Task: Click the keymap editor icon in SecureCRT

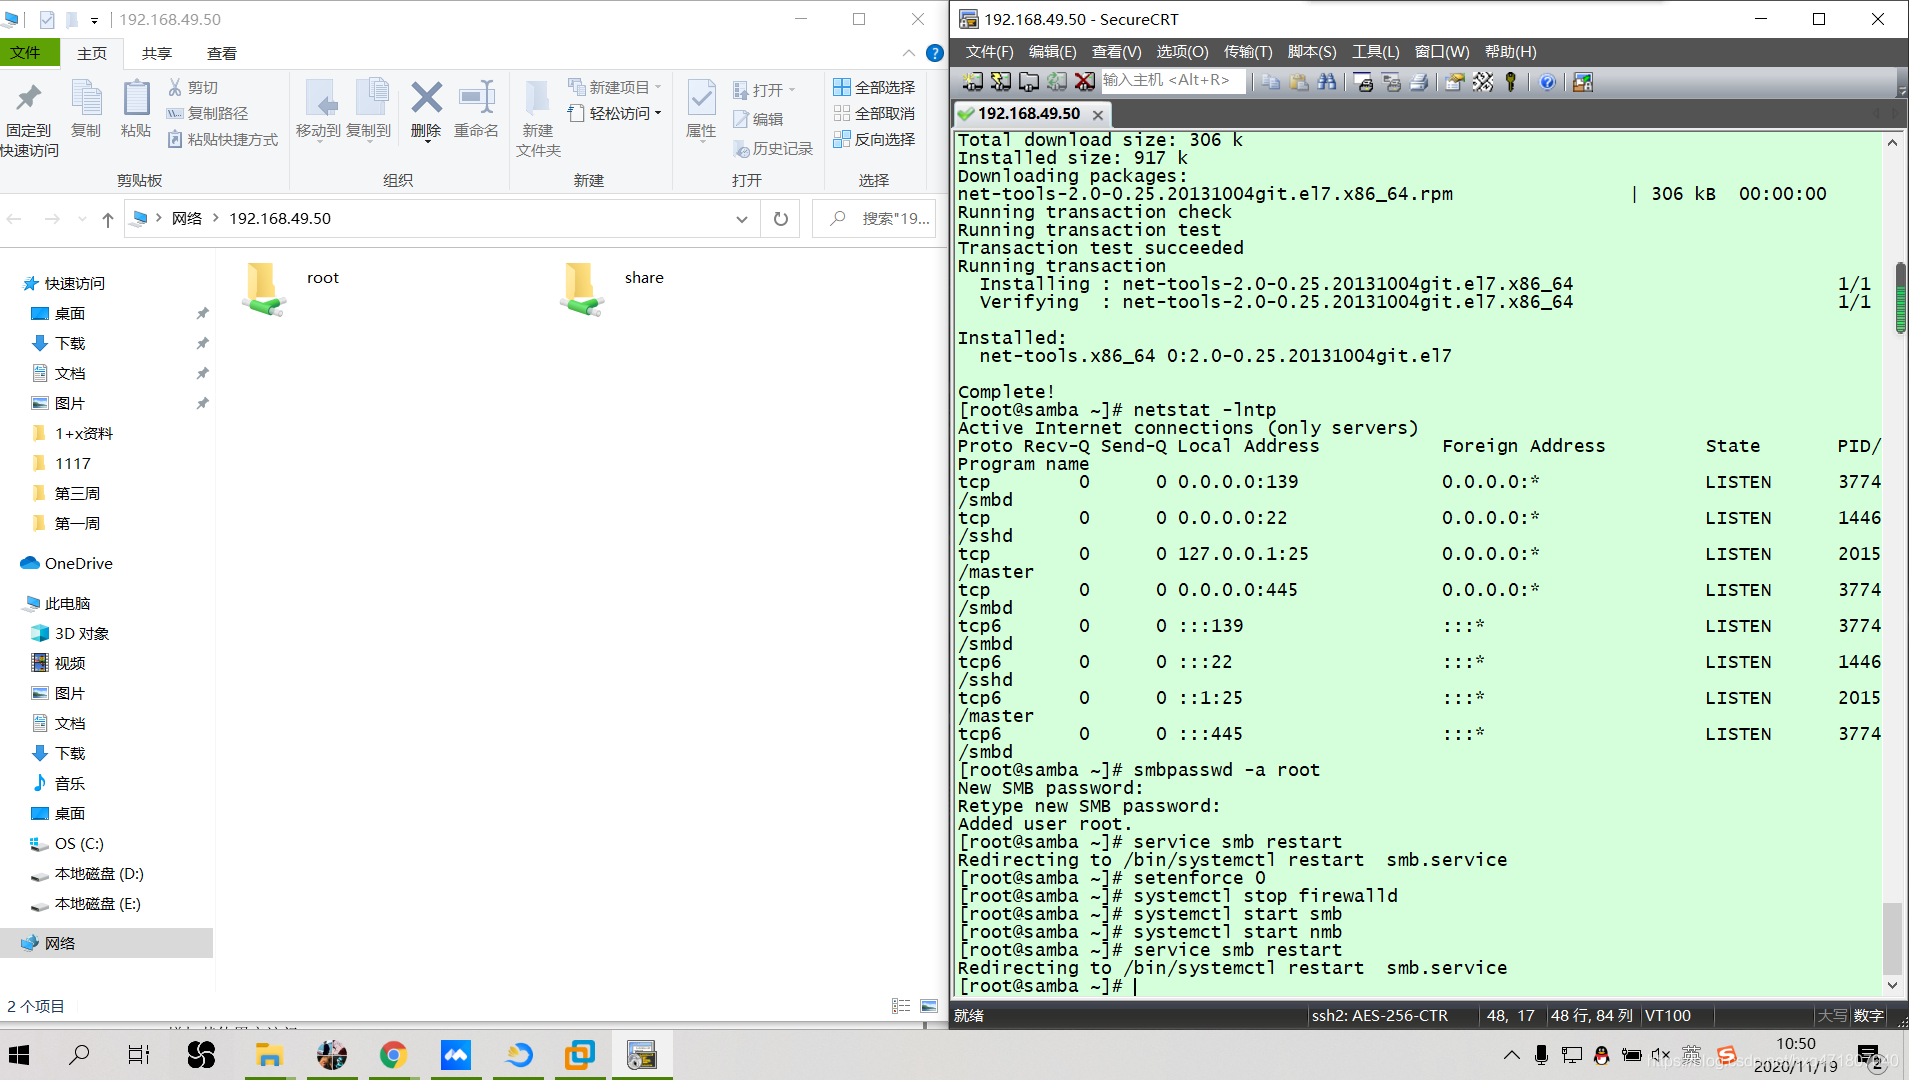Action: point(1483,82)
